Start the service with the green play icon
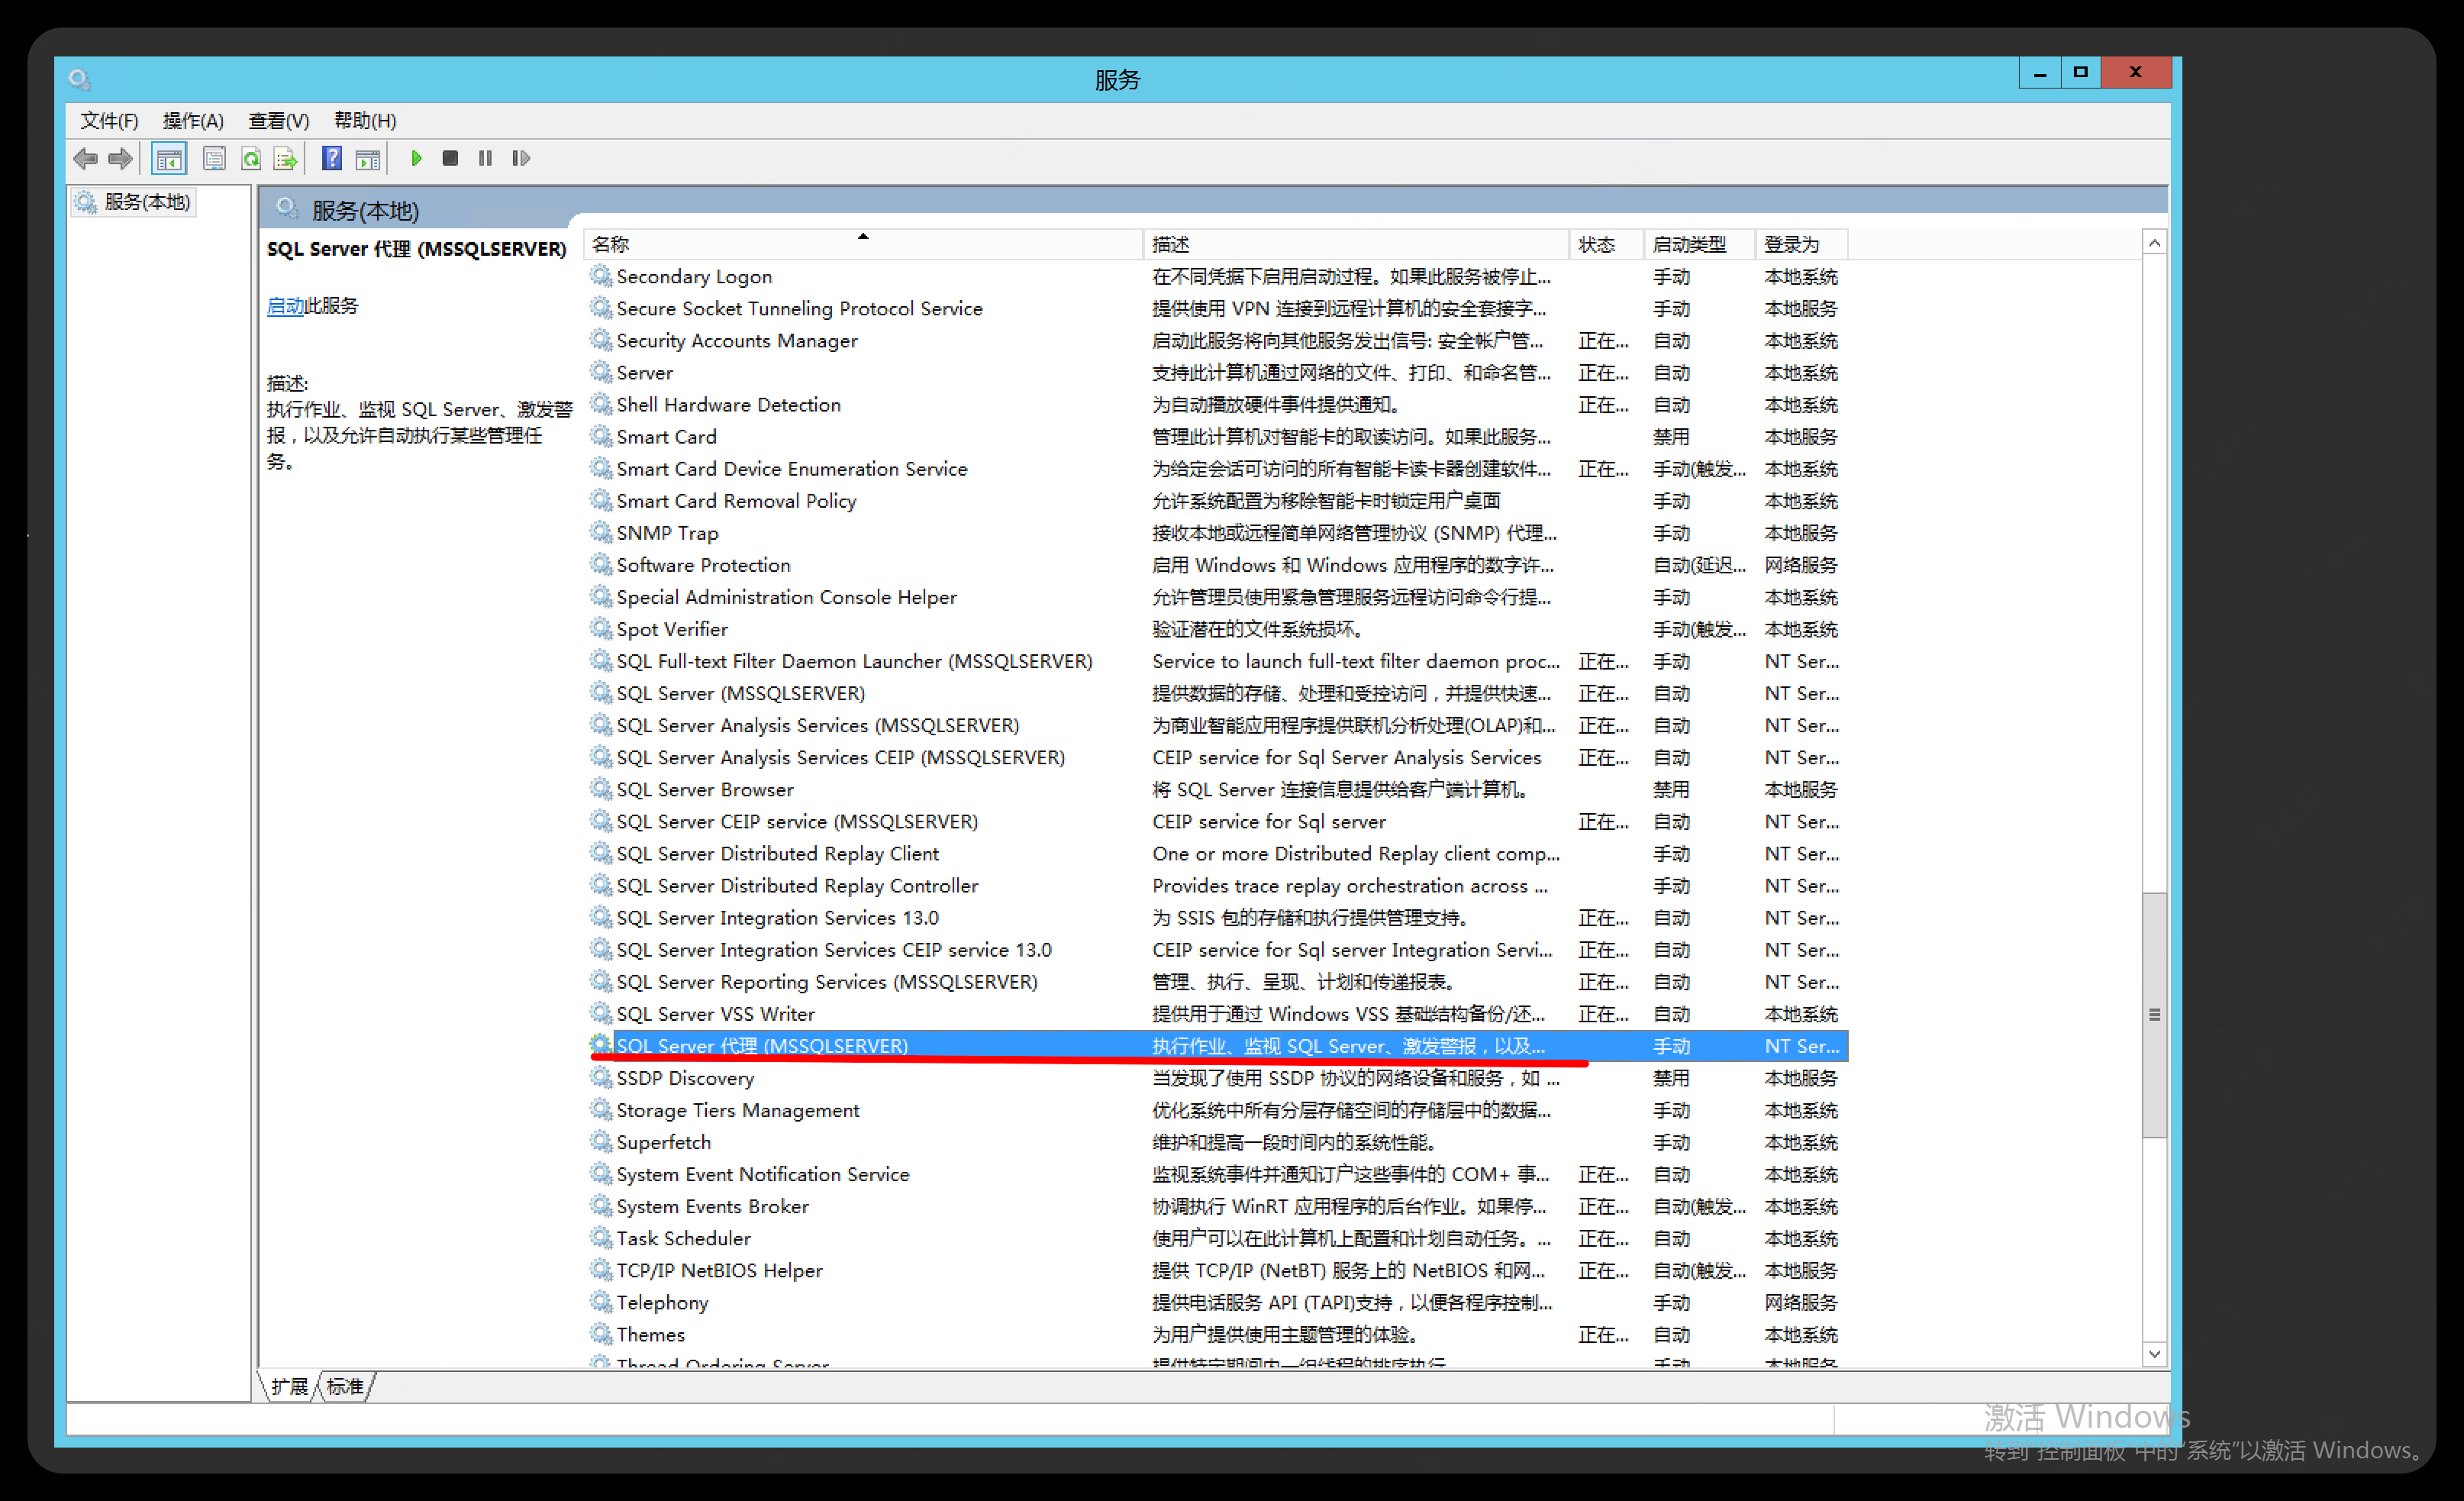Viewport: 2464px width, 1501px height. point(416,158)
